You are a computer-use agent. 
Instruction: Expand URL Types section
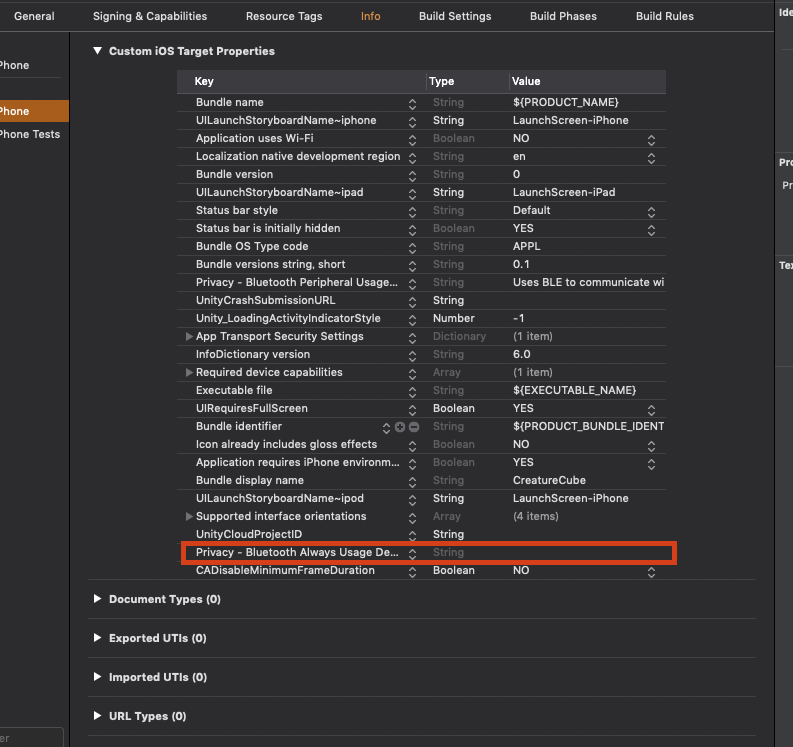[x=97, y=716]
